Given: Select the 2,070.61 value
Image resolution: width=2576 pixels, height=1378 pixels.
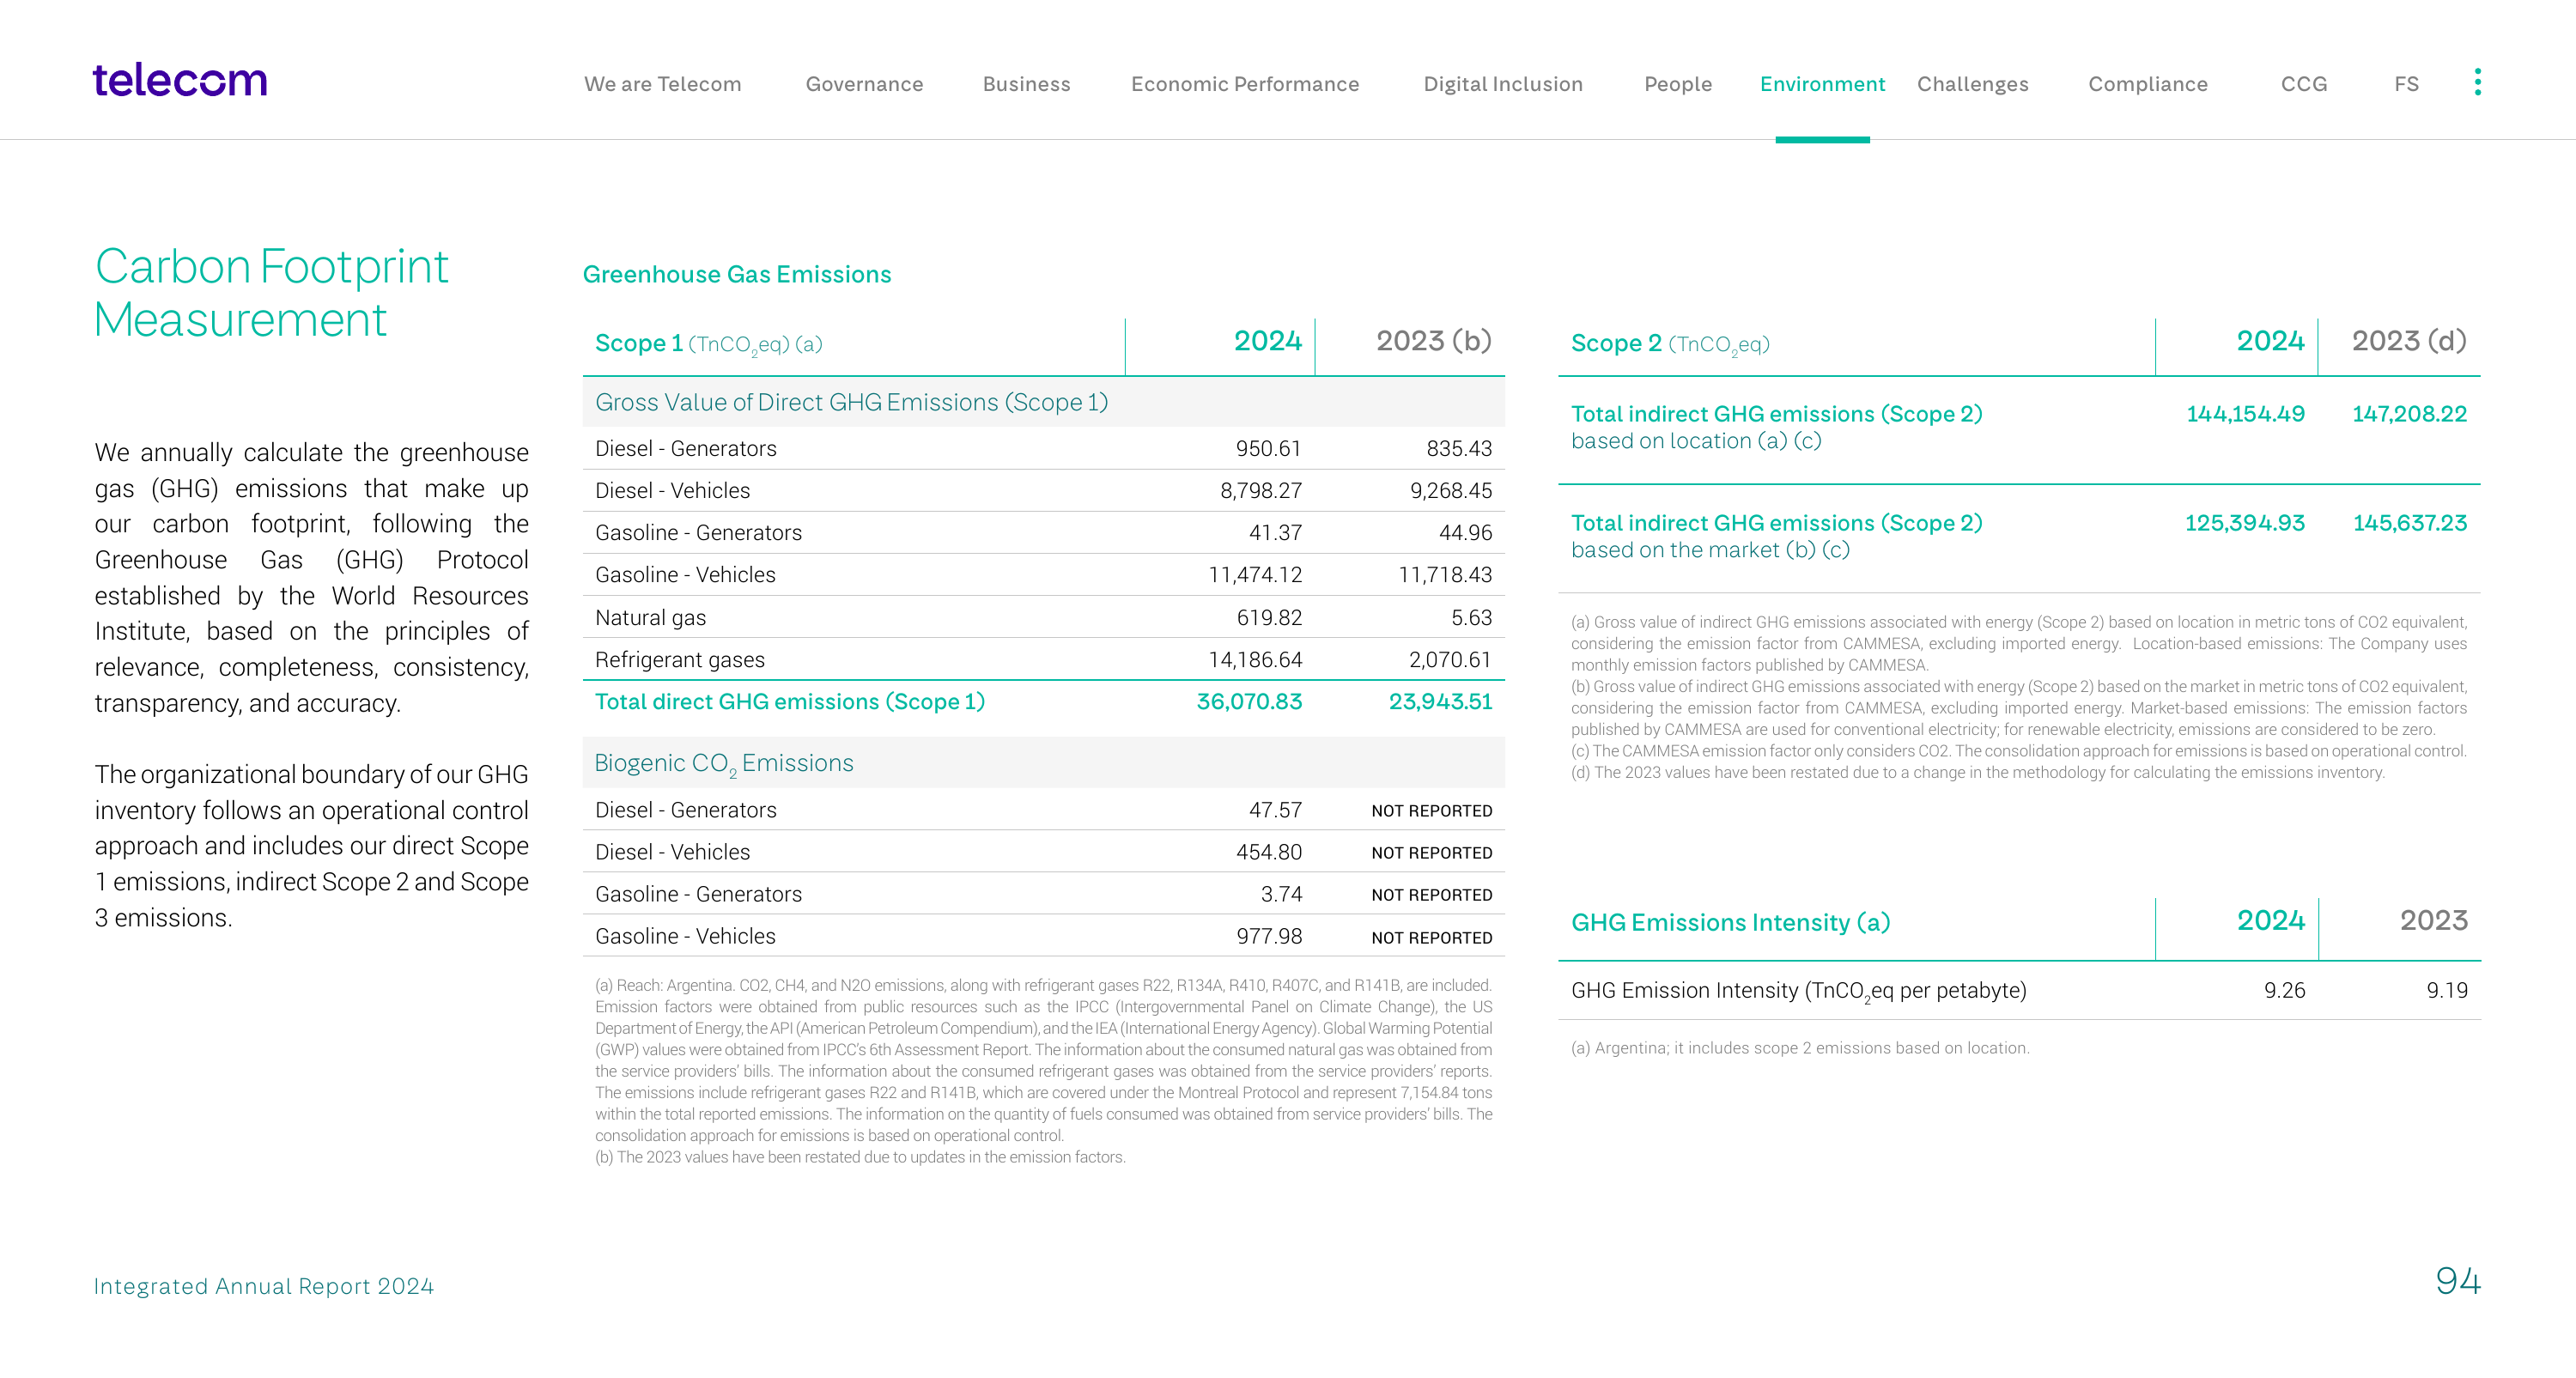Looking at the screenshot, I should click(x=1450, y=660).
